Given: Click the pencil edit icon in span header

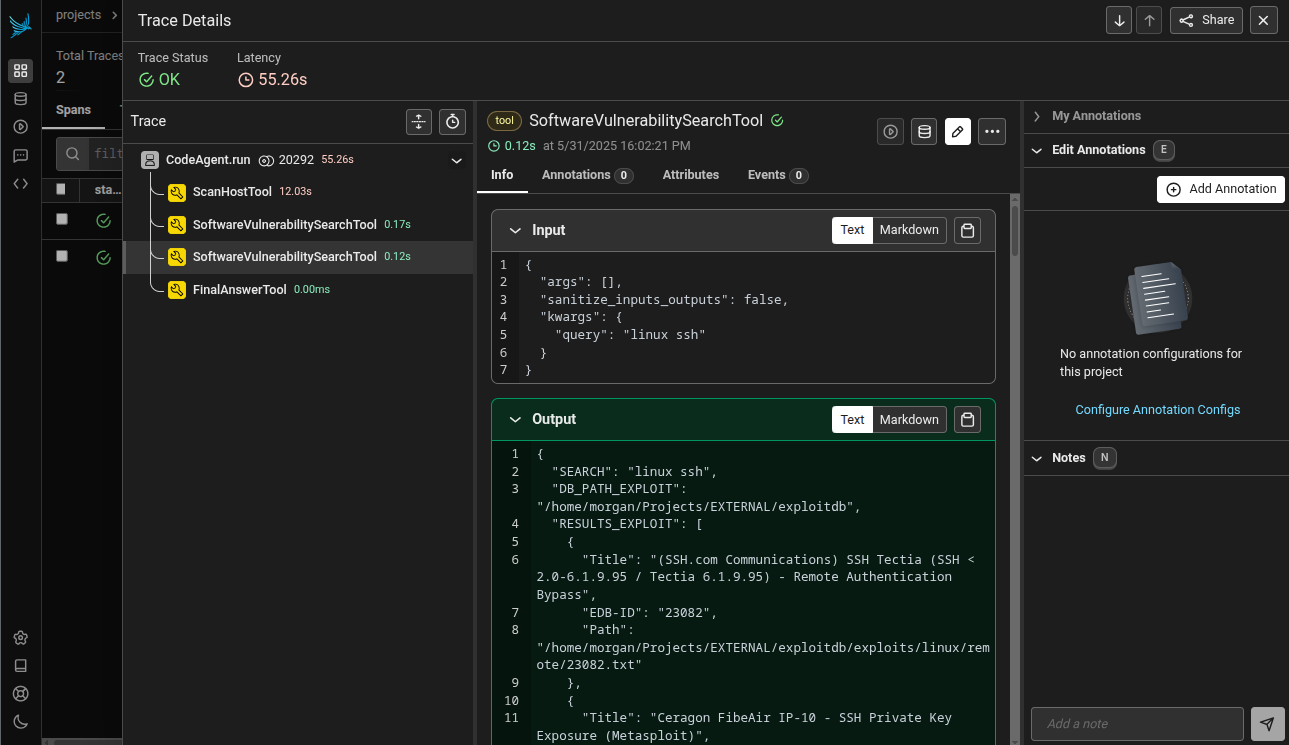Looking at the screenshot, I should tap(957, 131).
